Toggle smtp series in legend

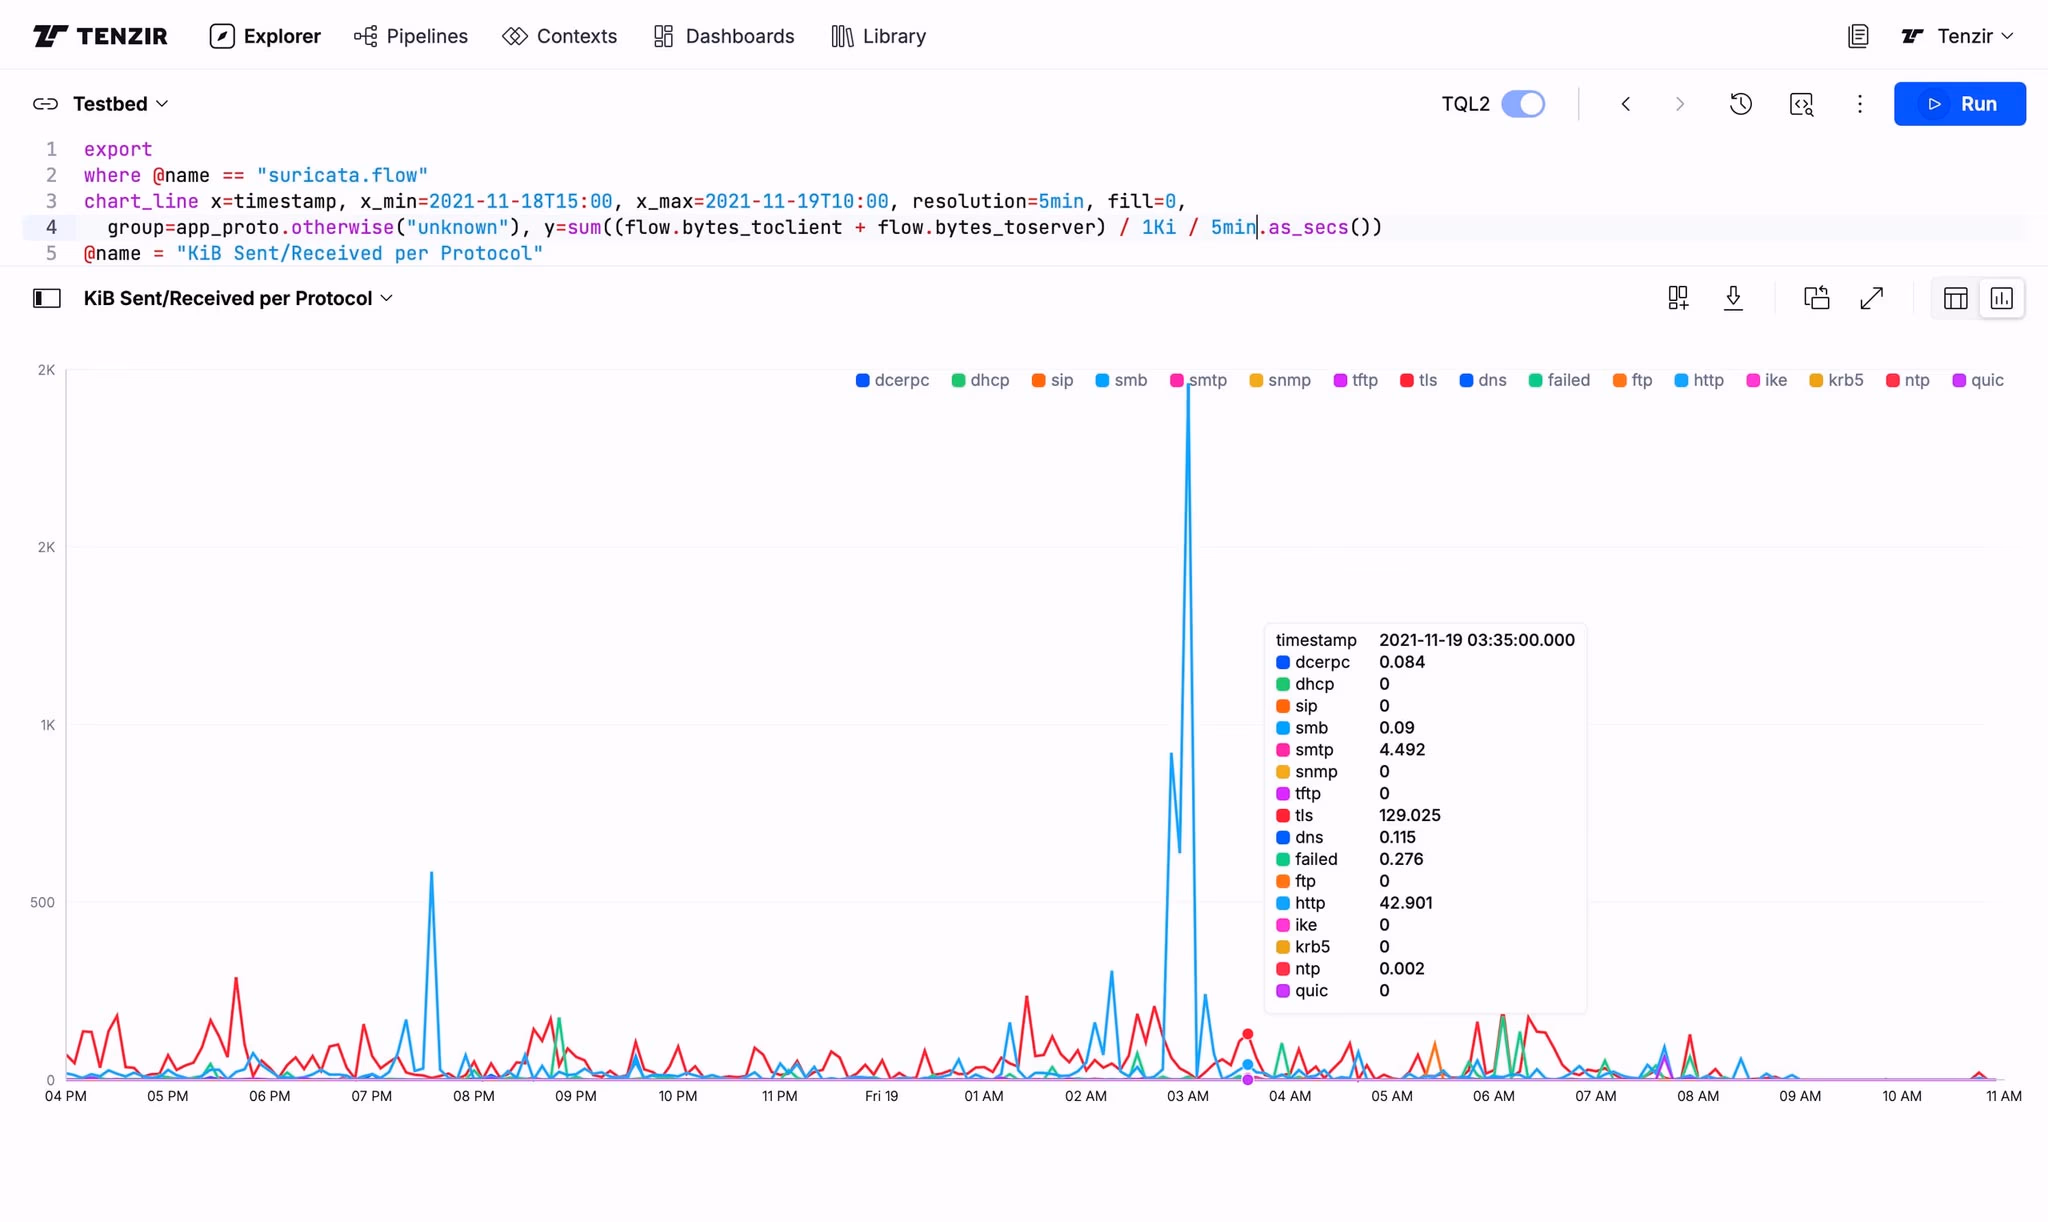coord(1198,380)
